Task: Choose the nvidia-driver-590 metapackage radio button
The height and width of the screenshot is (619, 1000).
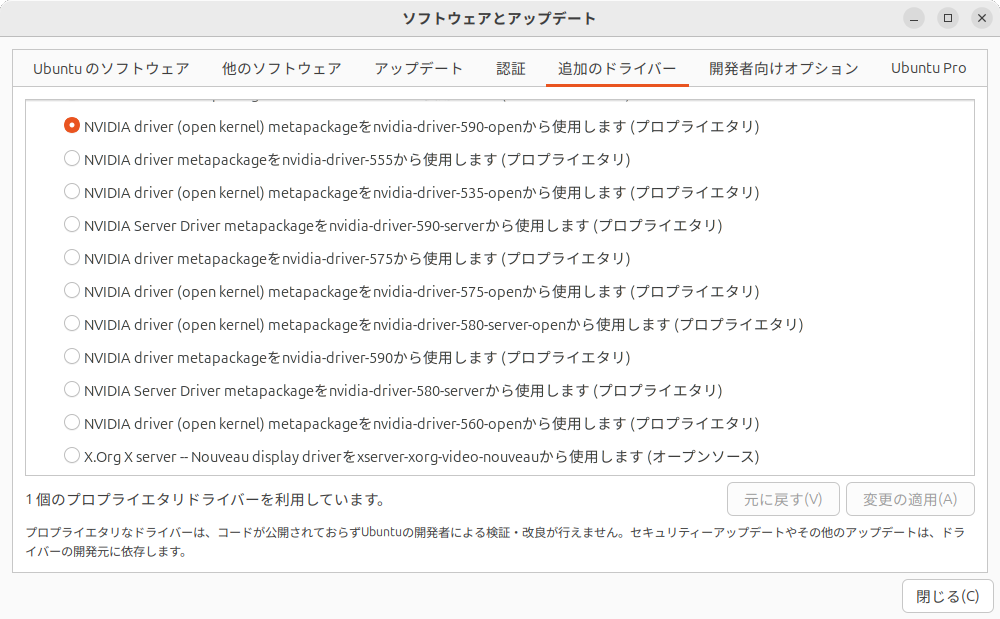Action: 72,356
